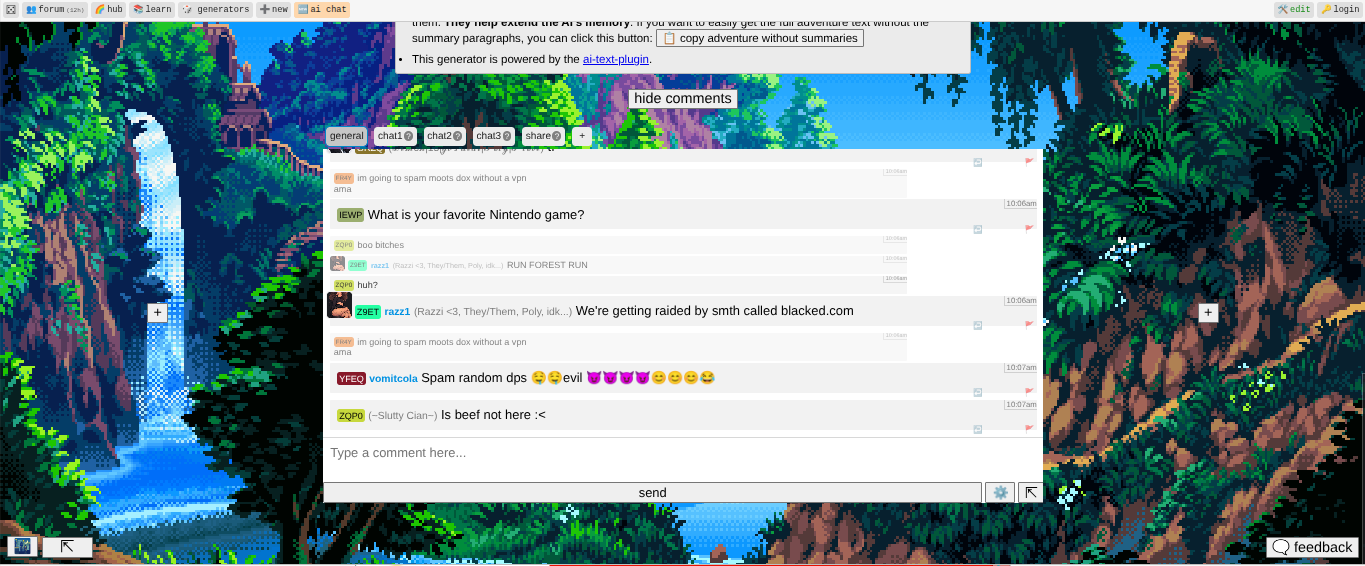Click the expand arrow beside chat settings
Viewport: 1365px width, 566px height.
pyautogui.click(x=1030, y=493)
